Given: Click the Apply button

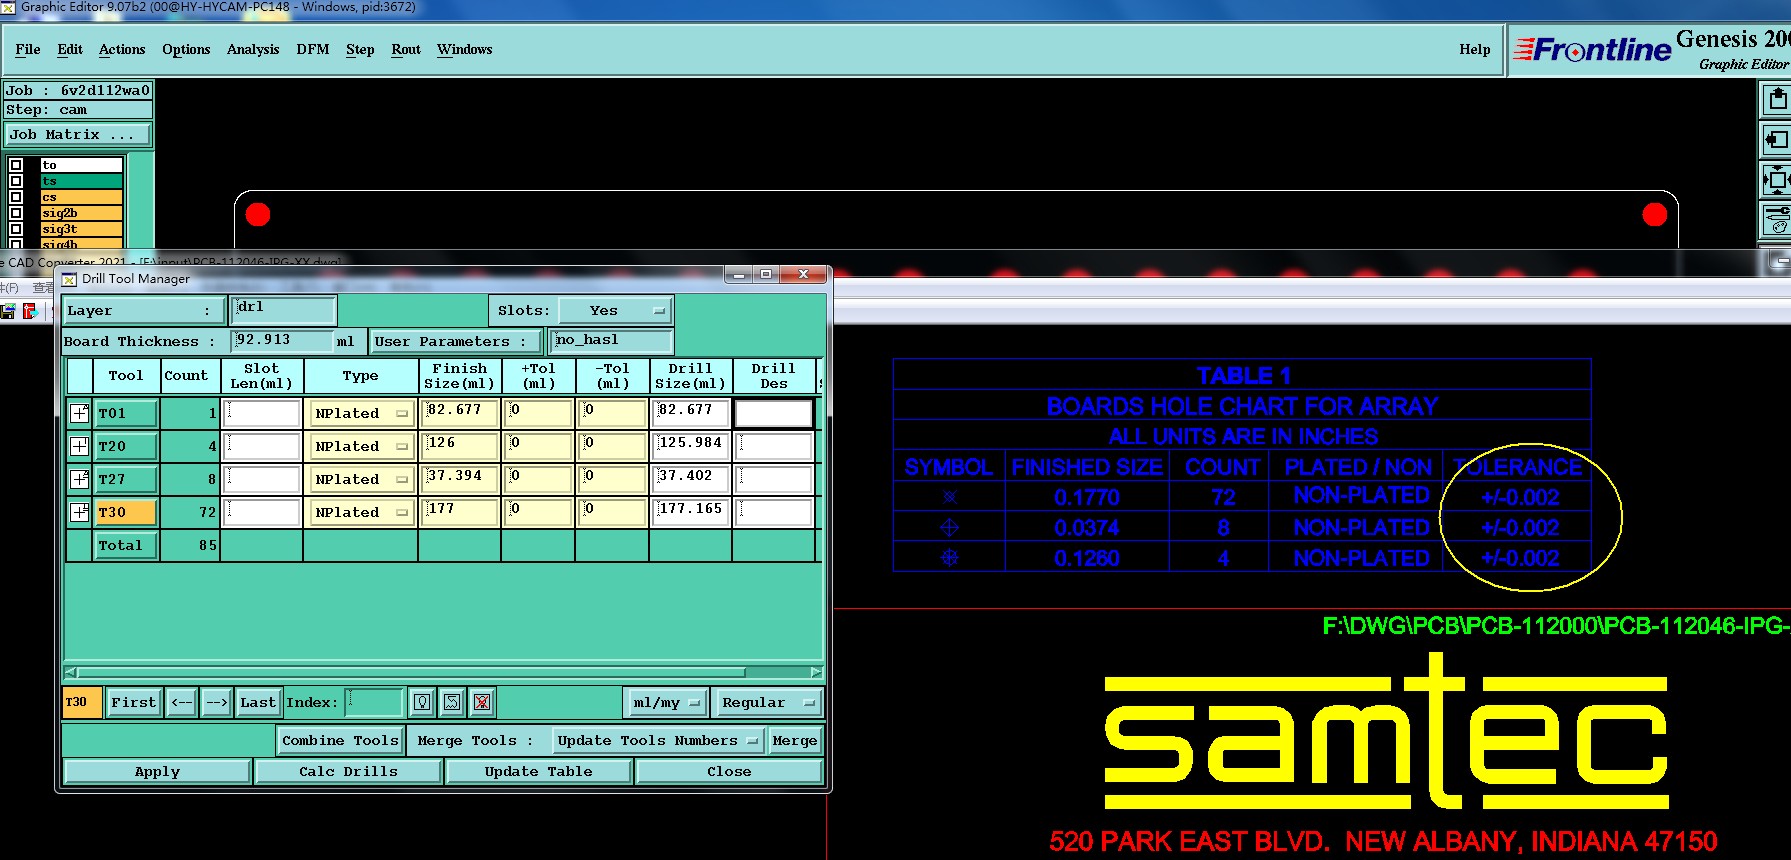Looking at the screenshot, I should [157, 771].
